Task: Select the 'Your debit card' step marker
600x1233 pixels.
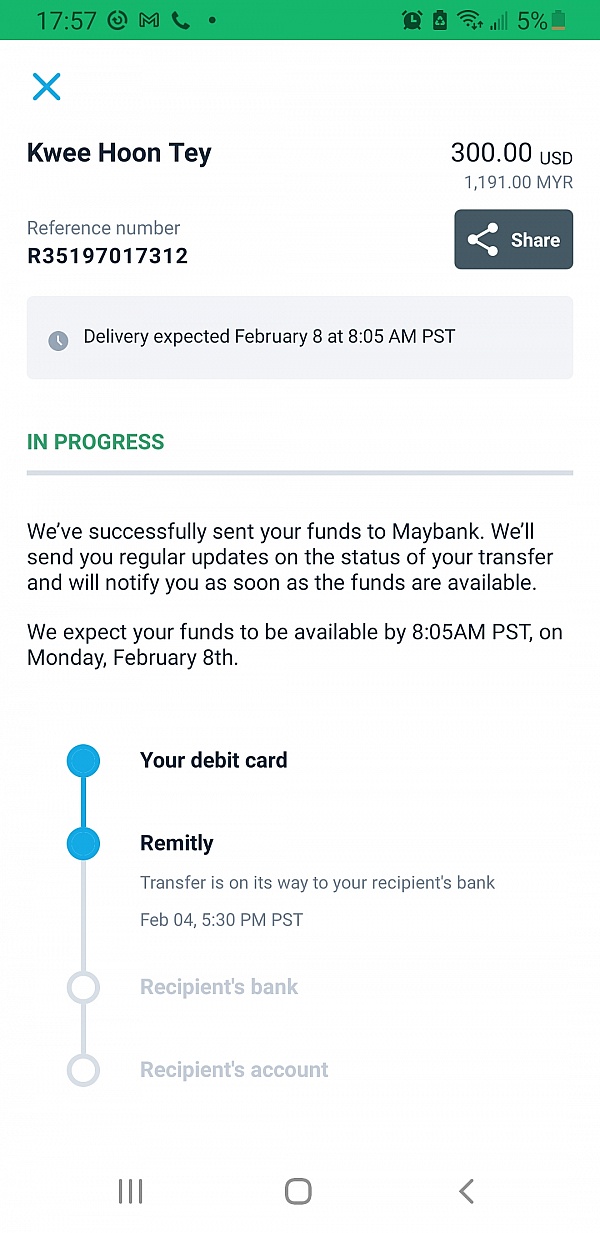Action: [x=83, y=761]
